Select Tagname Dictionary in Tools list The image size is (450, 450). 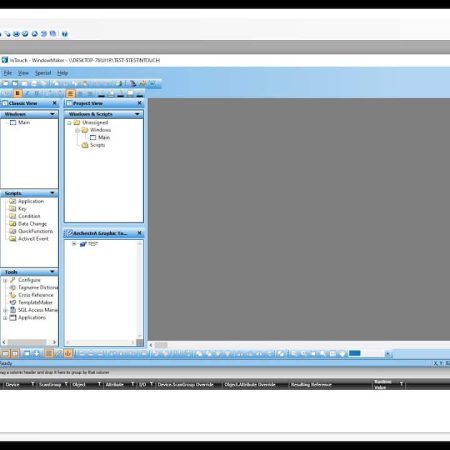click(x=38, y=287)
